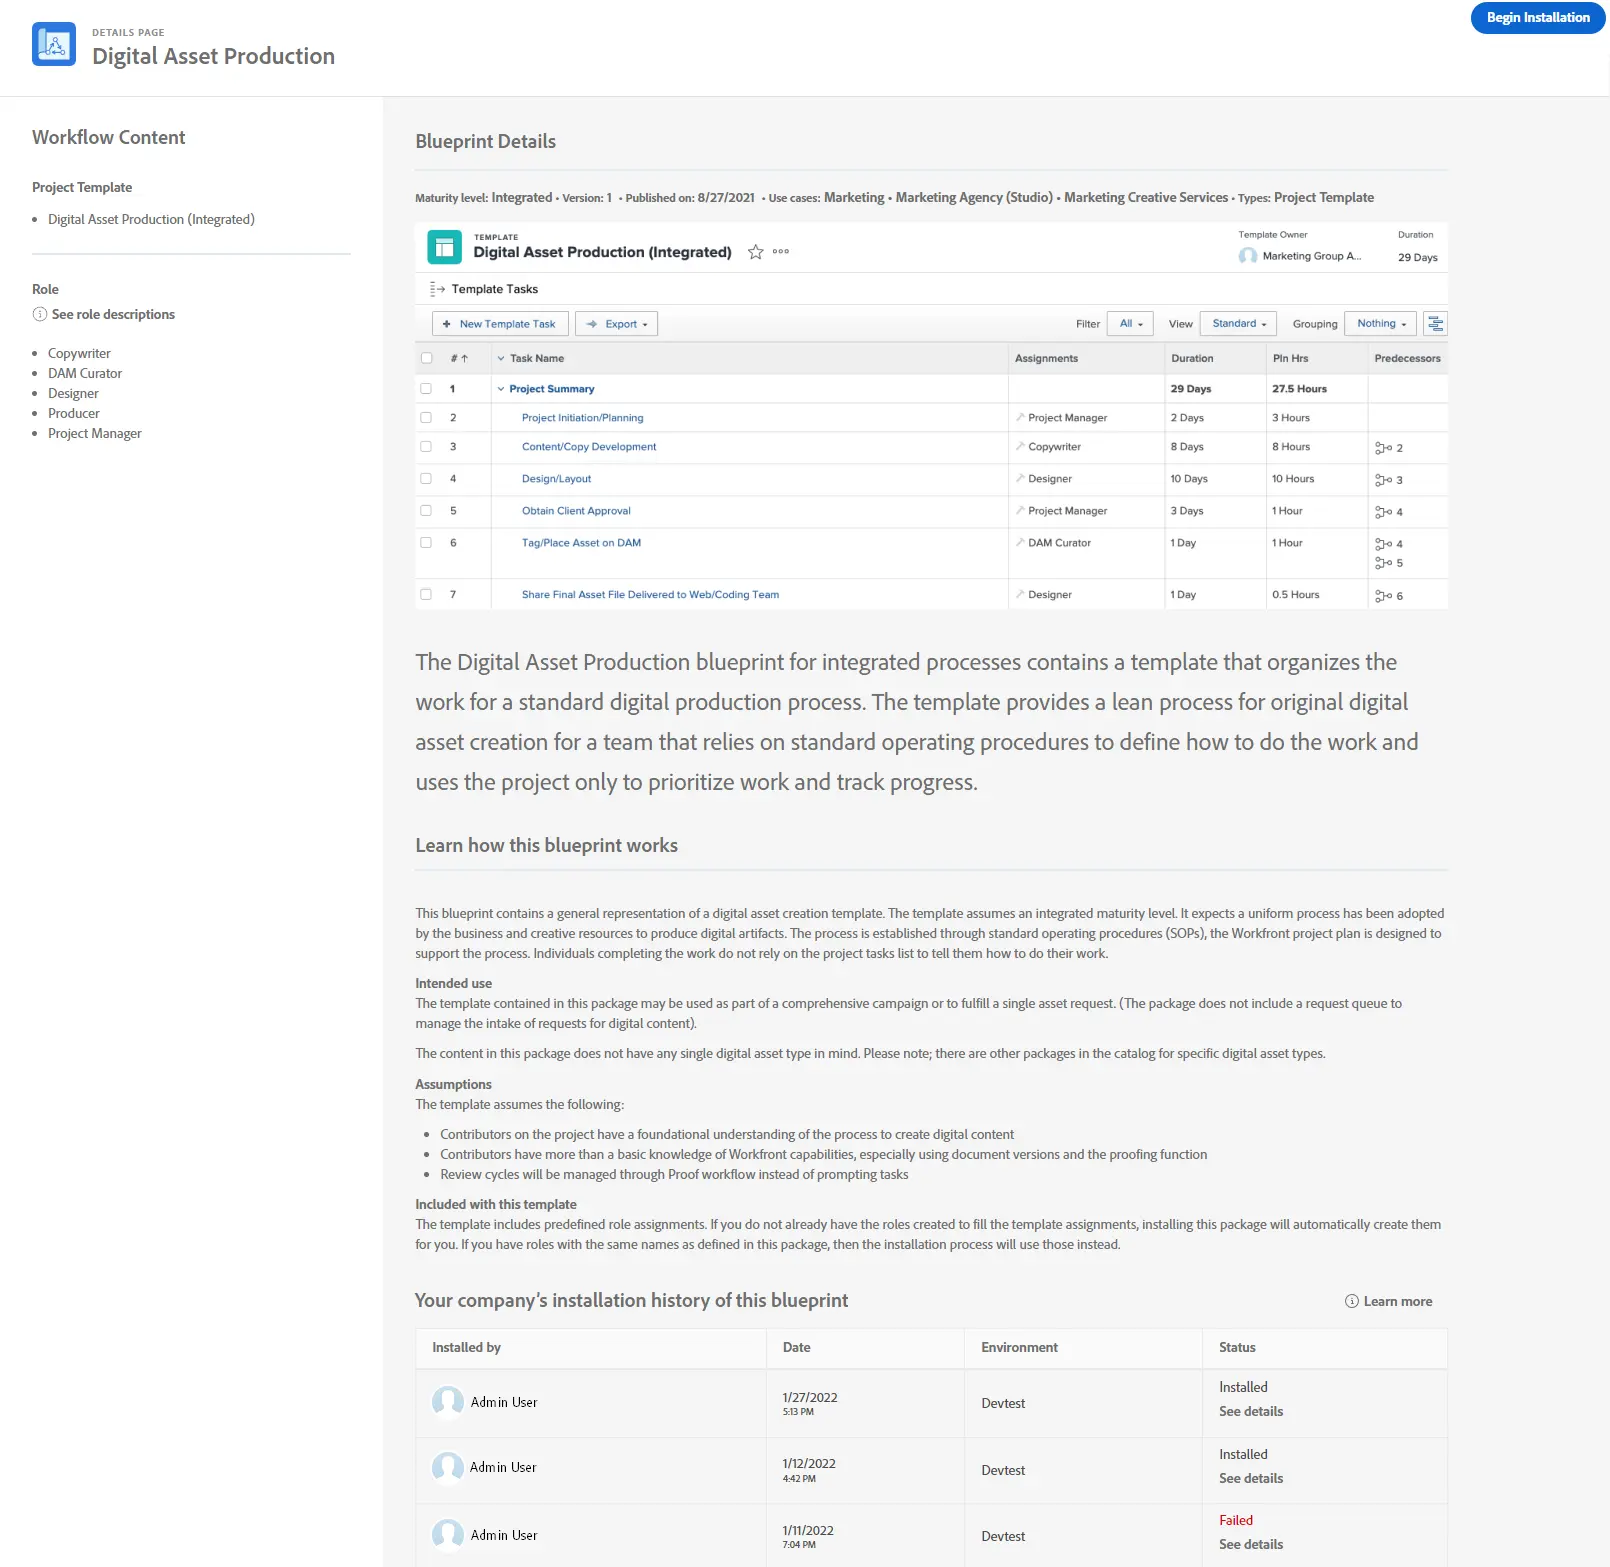Open the View Standard dropdown
This screenshot has height=1567, width=1610.
1239,323
